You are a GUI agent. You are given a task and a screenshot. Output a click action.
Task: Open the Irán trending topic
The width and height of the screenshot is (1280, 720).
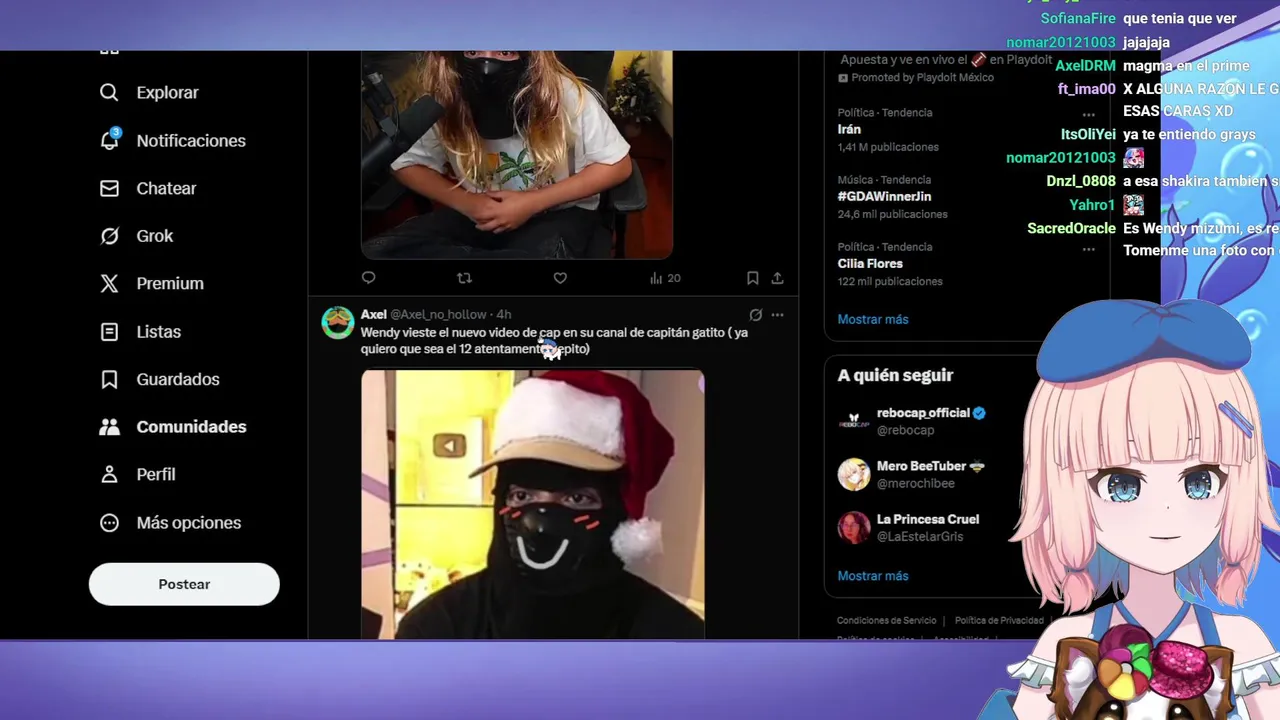pos(849,129)
